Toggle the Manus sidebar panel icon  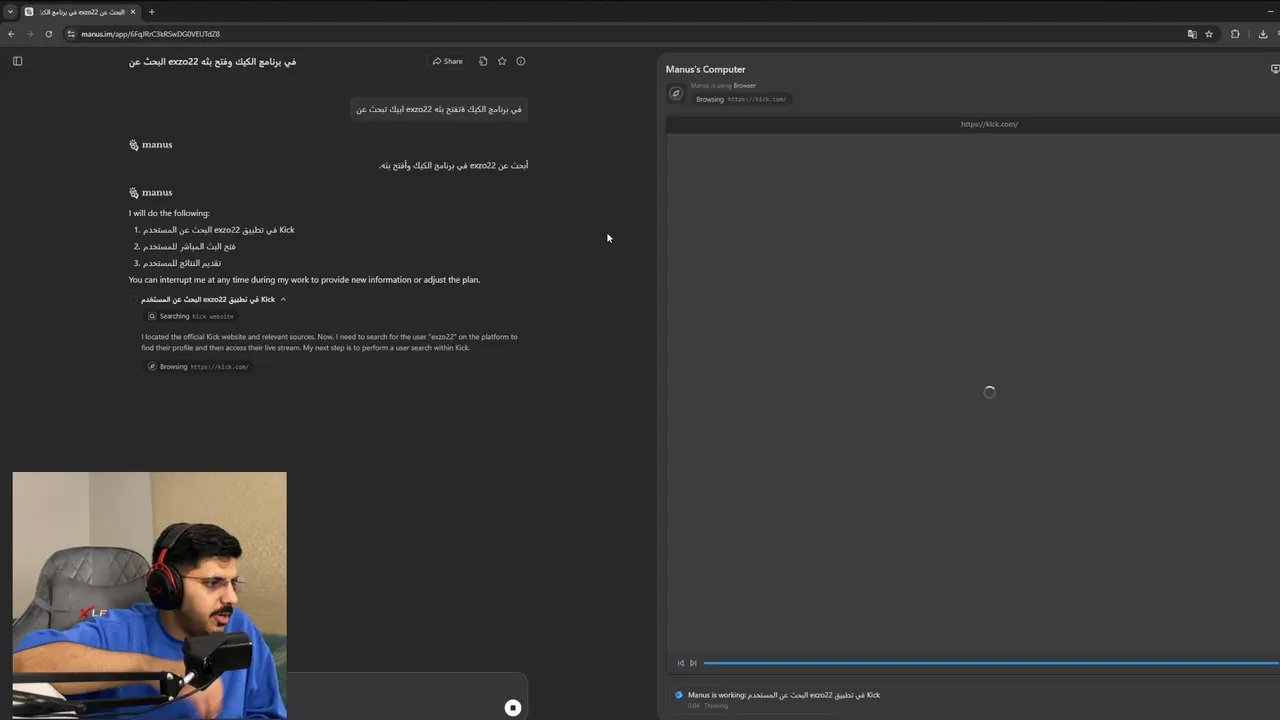(17, 61)
